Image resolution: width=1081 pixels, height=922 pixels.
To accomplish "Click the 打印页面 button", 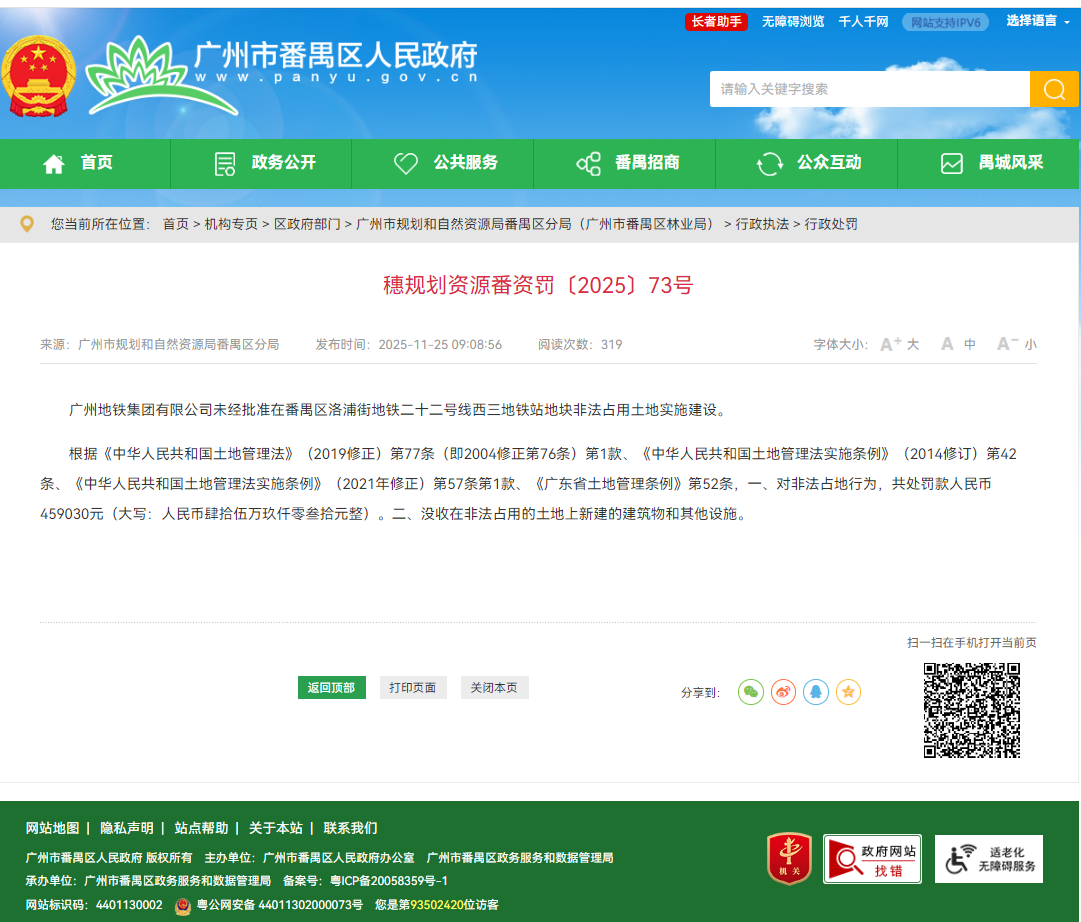I will 412,687.
